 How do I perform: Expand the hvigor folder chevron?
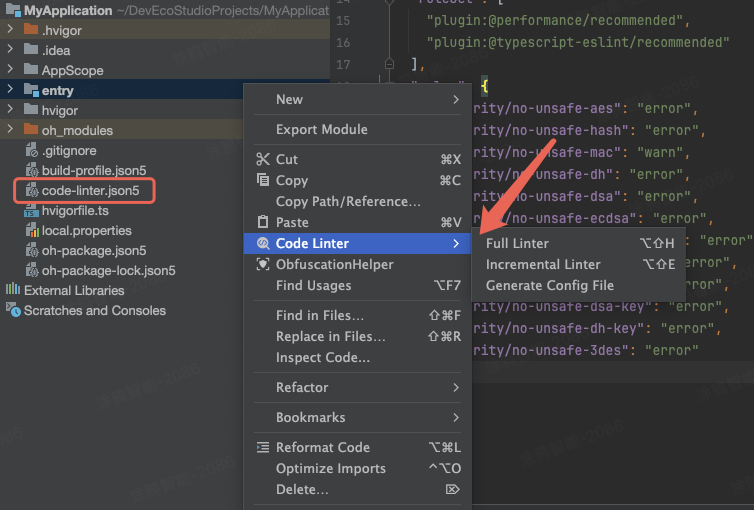coord(10,110)
